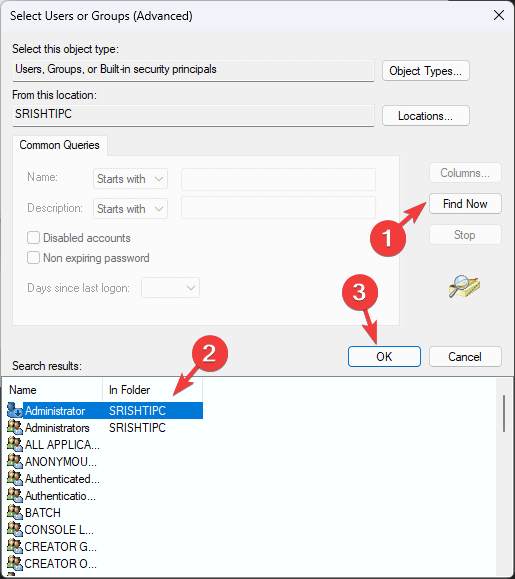Click the Administrators group icon
This screenshot has height=579, width=515.
pyautogui.click(x=15, y=428)
